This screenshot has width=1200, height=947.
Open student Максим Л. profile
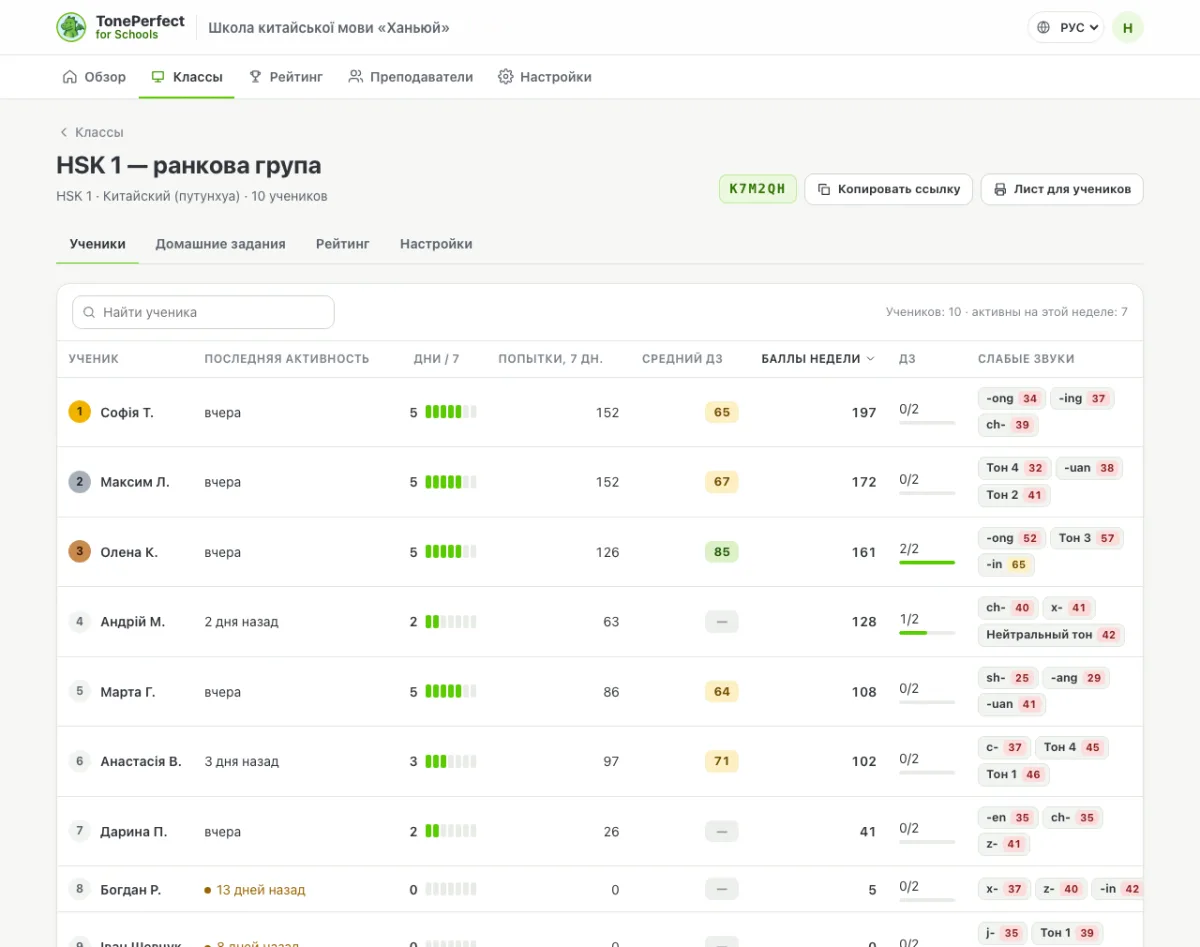coord(135,482)
